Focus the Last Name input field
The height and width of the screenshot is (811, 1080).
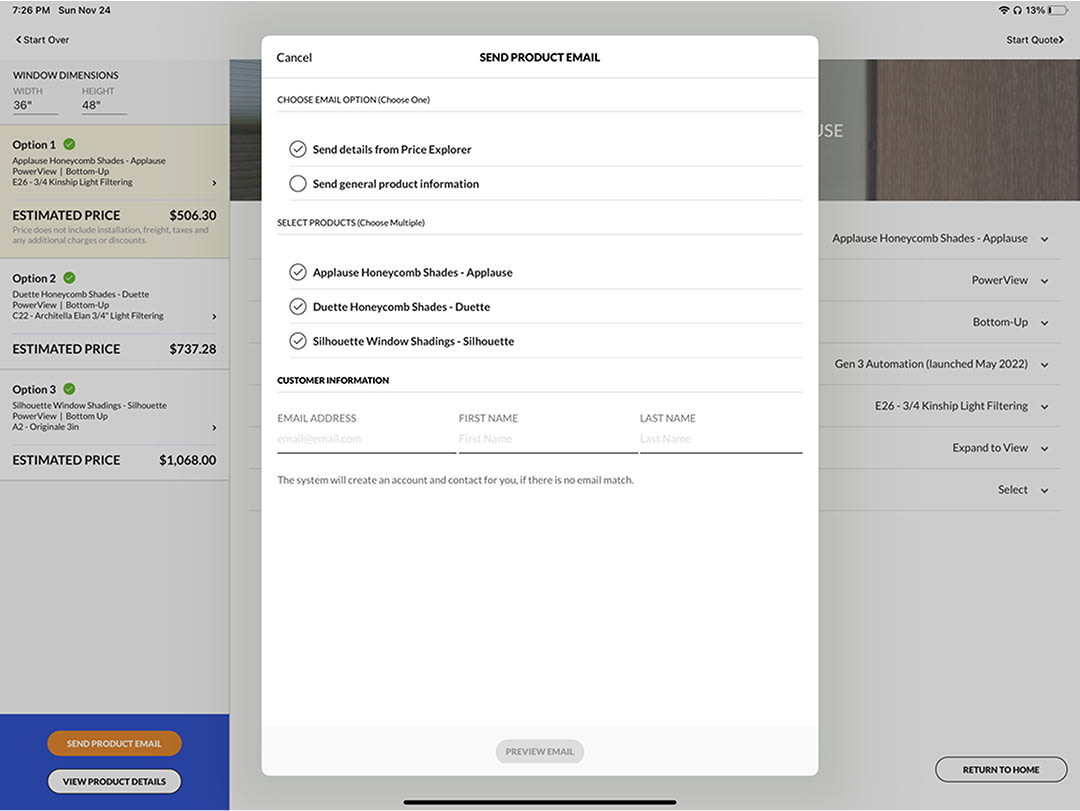720,439
